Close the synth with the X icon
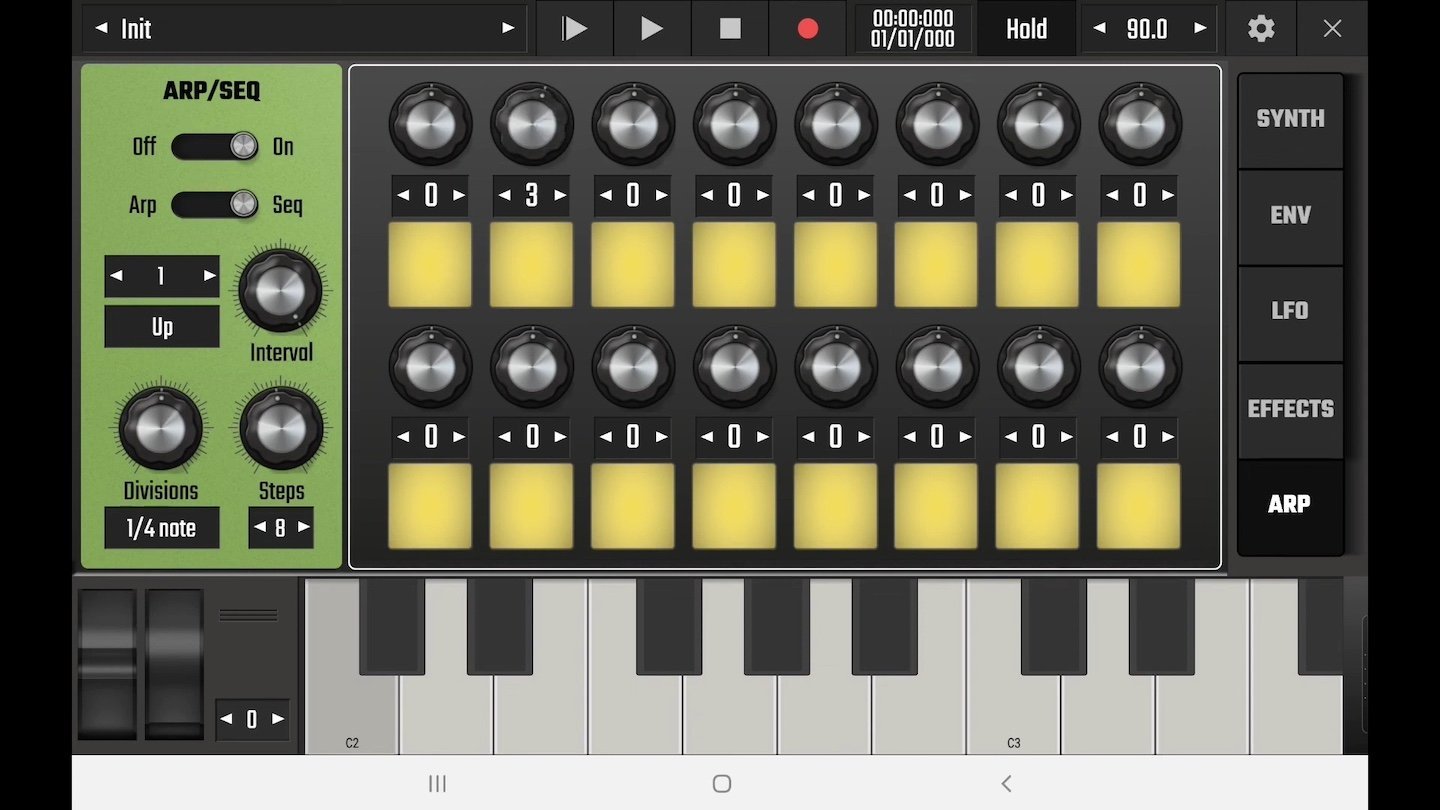Viewport: 1440px width, 810px height. tap(1332, 29)
